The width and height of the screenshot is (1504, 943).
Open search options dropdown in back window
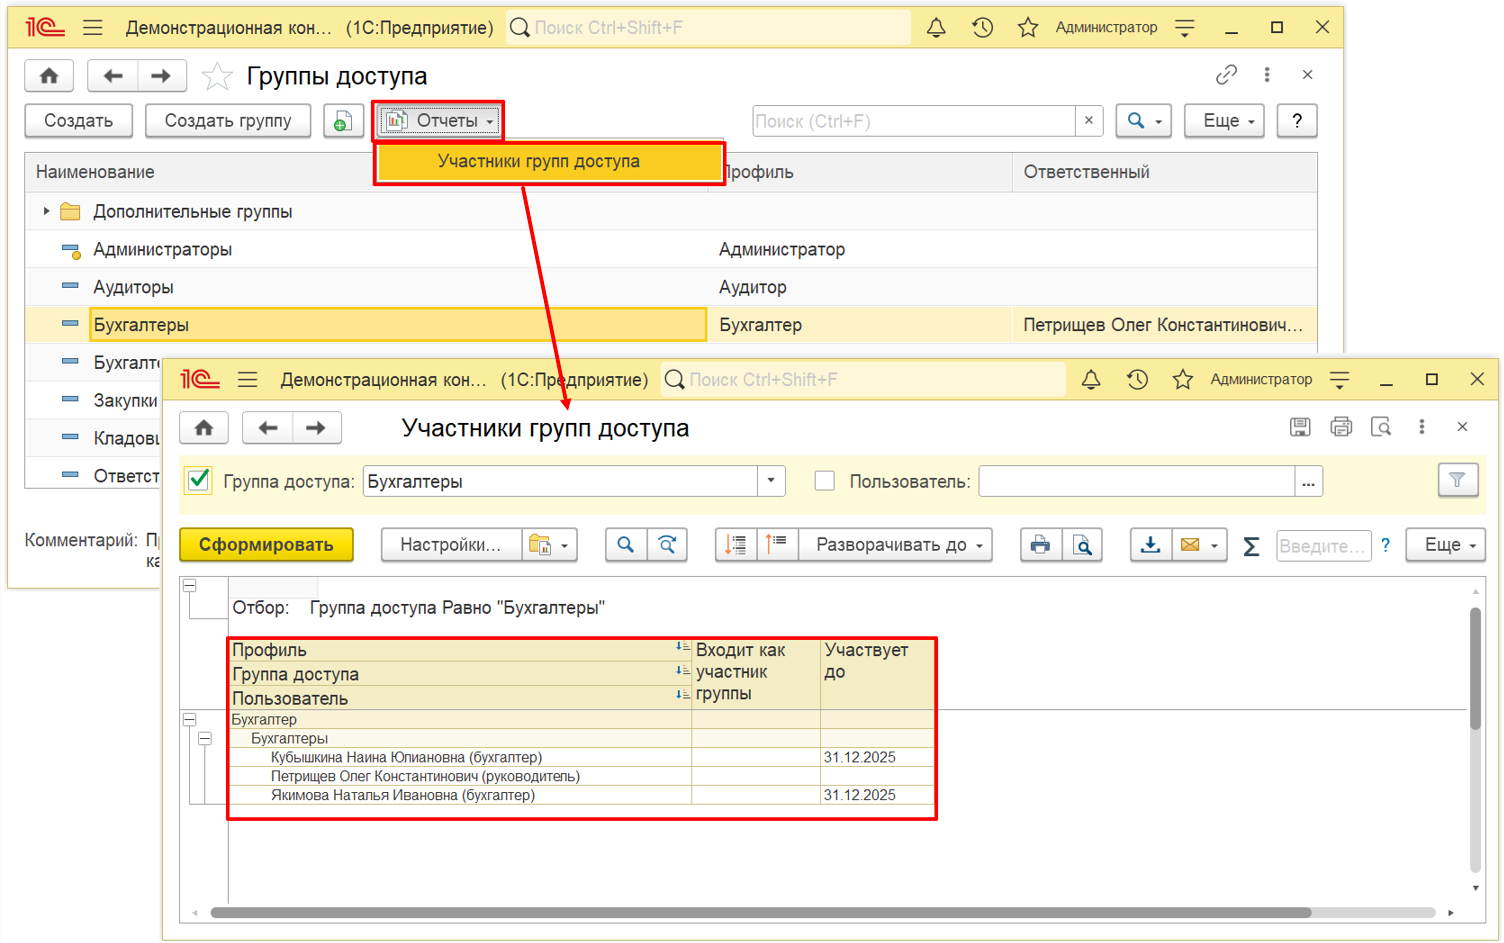[1144, 121]
